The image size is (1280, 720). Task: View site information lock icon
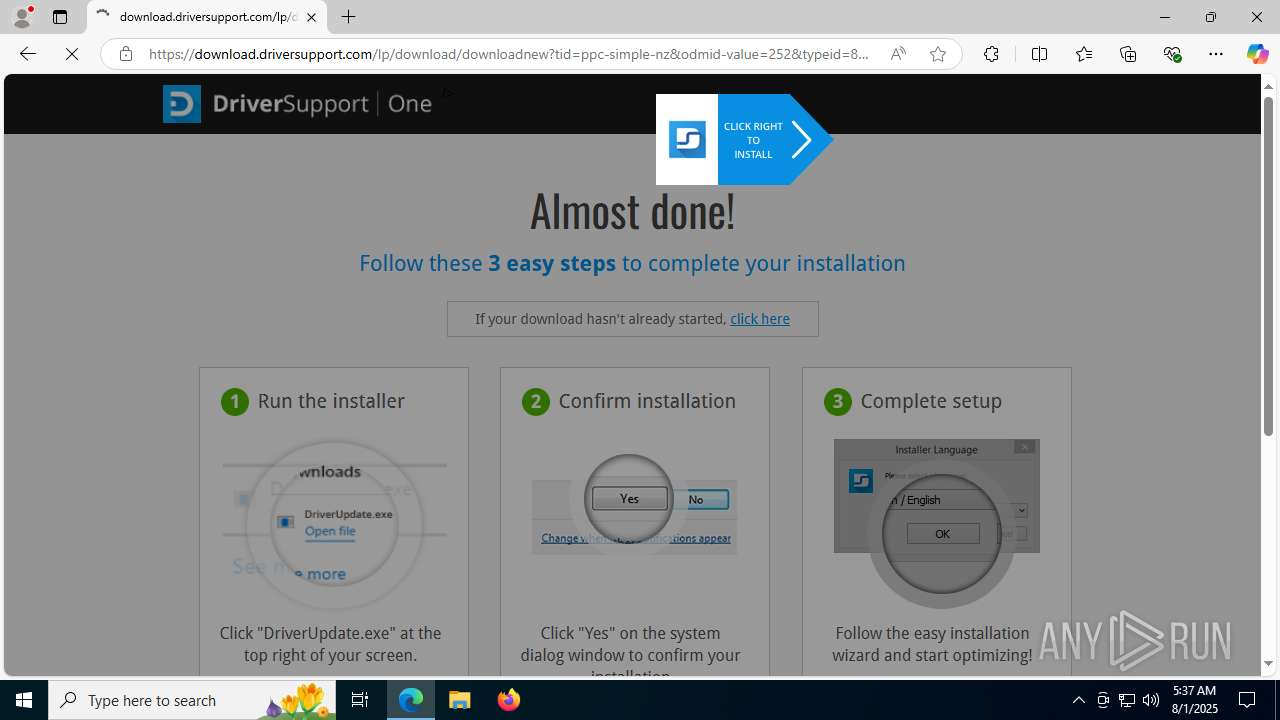(126, 54)
